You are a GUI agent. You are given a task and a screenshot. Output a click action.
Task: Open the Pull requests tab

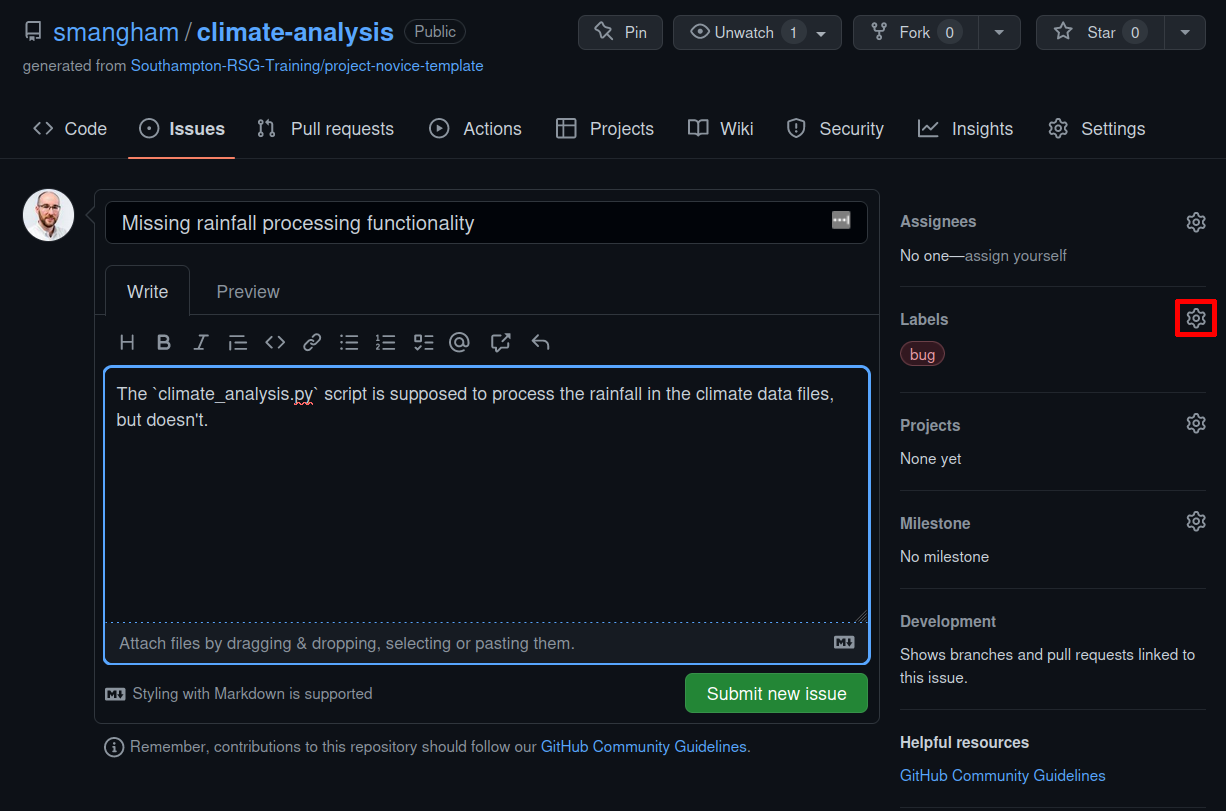[325, 129]
